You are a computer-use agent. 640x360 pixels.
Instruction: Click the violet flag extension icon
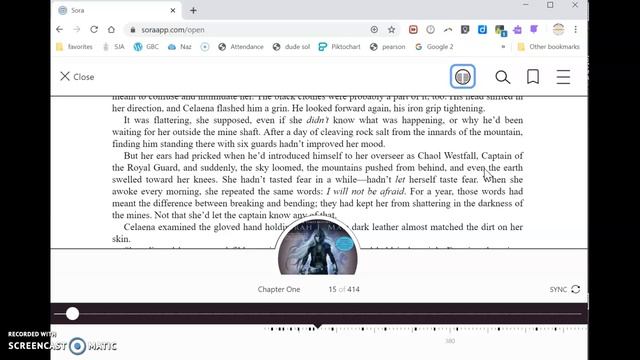(x=534, y=29)
